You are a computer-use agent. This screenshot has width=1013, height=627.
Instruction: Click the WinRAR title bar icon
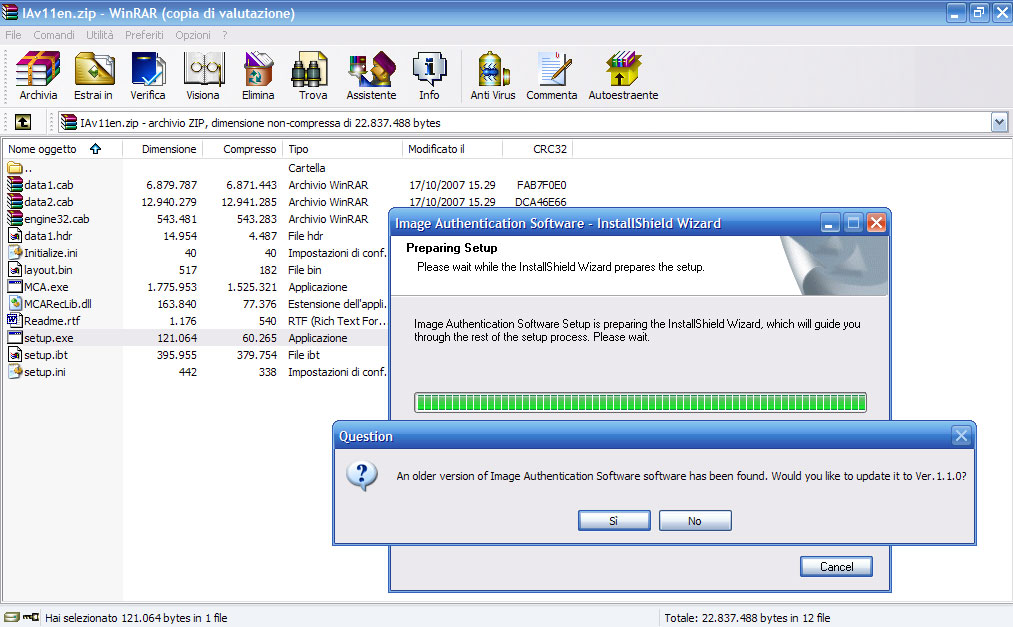point(10,12)
